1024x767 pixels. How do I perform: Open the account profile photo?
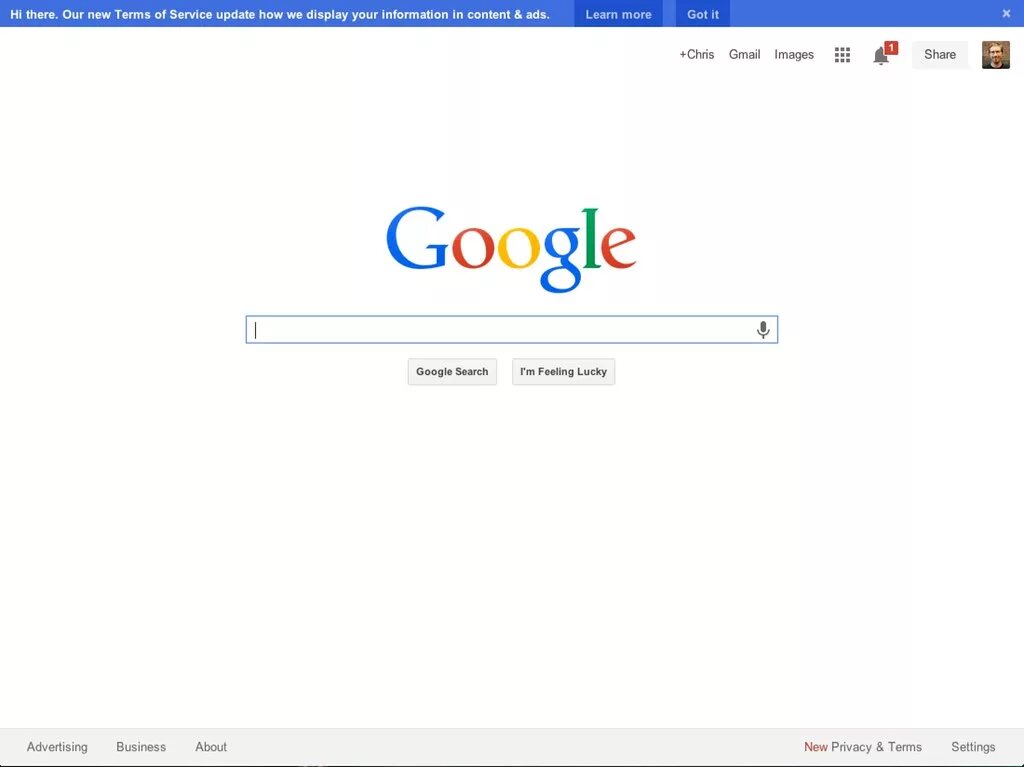[996, 55]
